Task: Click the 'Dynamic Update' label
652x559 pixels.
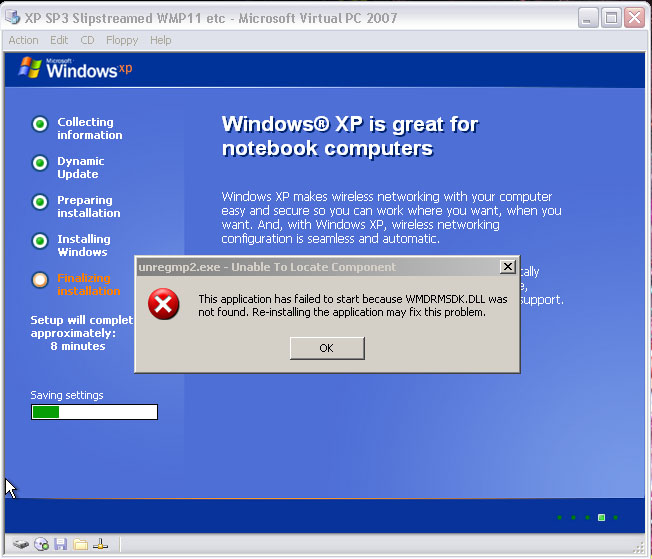Action: pyautogui.click(x=81, y=168)
